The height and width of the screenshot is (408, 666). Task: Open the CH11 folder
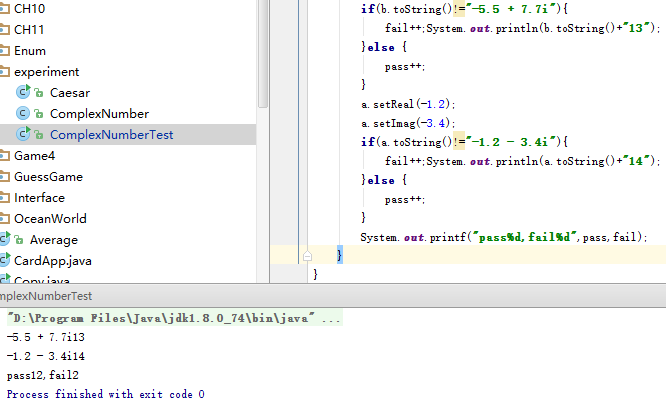[x=28, y=30]
